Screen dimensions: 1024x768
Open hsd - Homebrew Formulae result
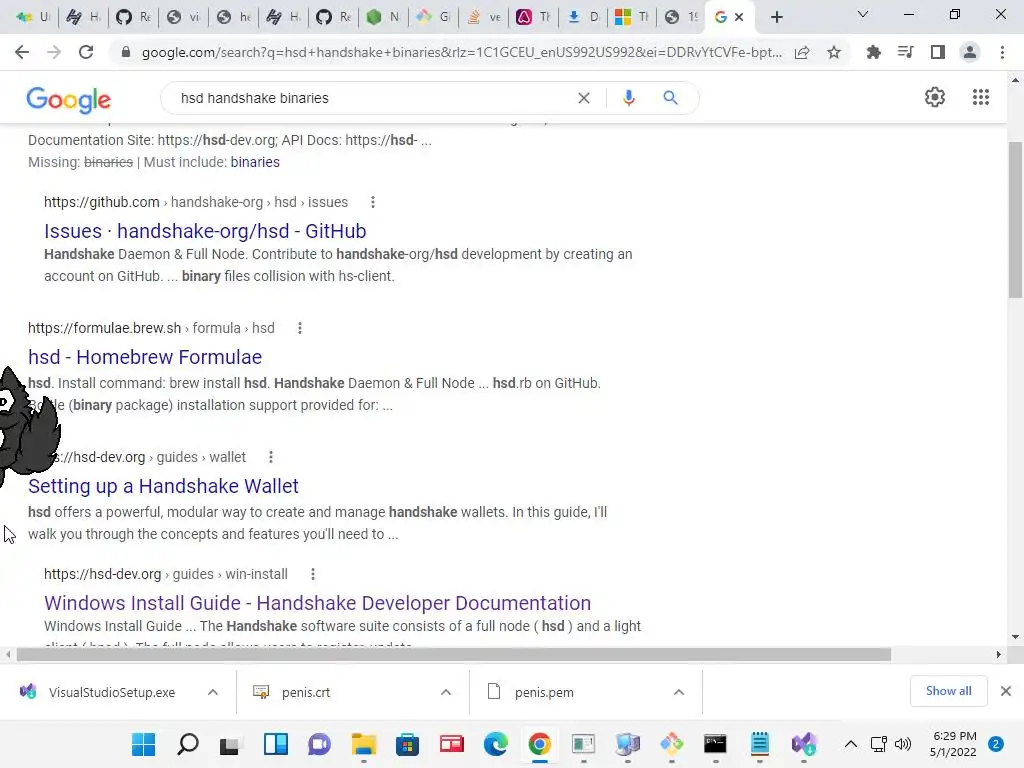click(145, 357)
